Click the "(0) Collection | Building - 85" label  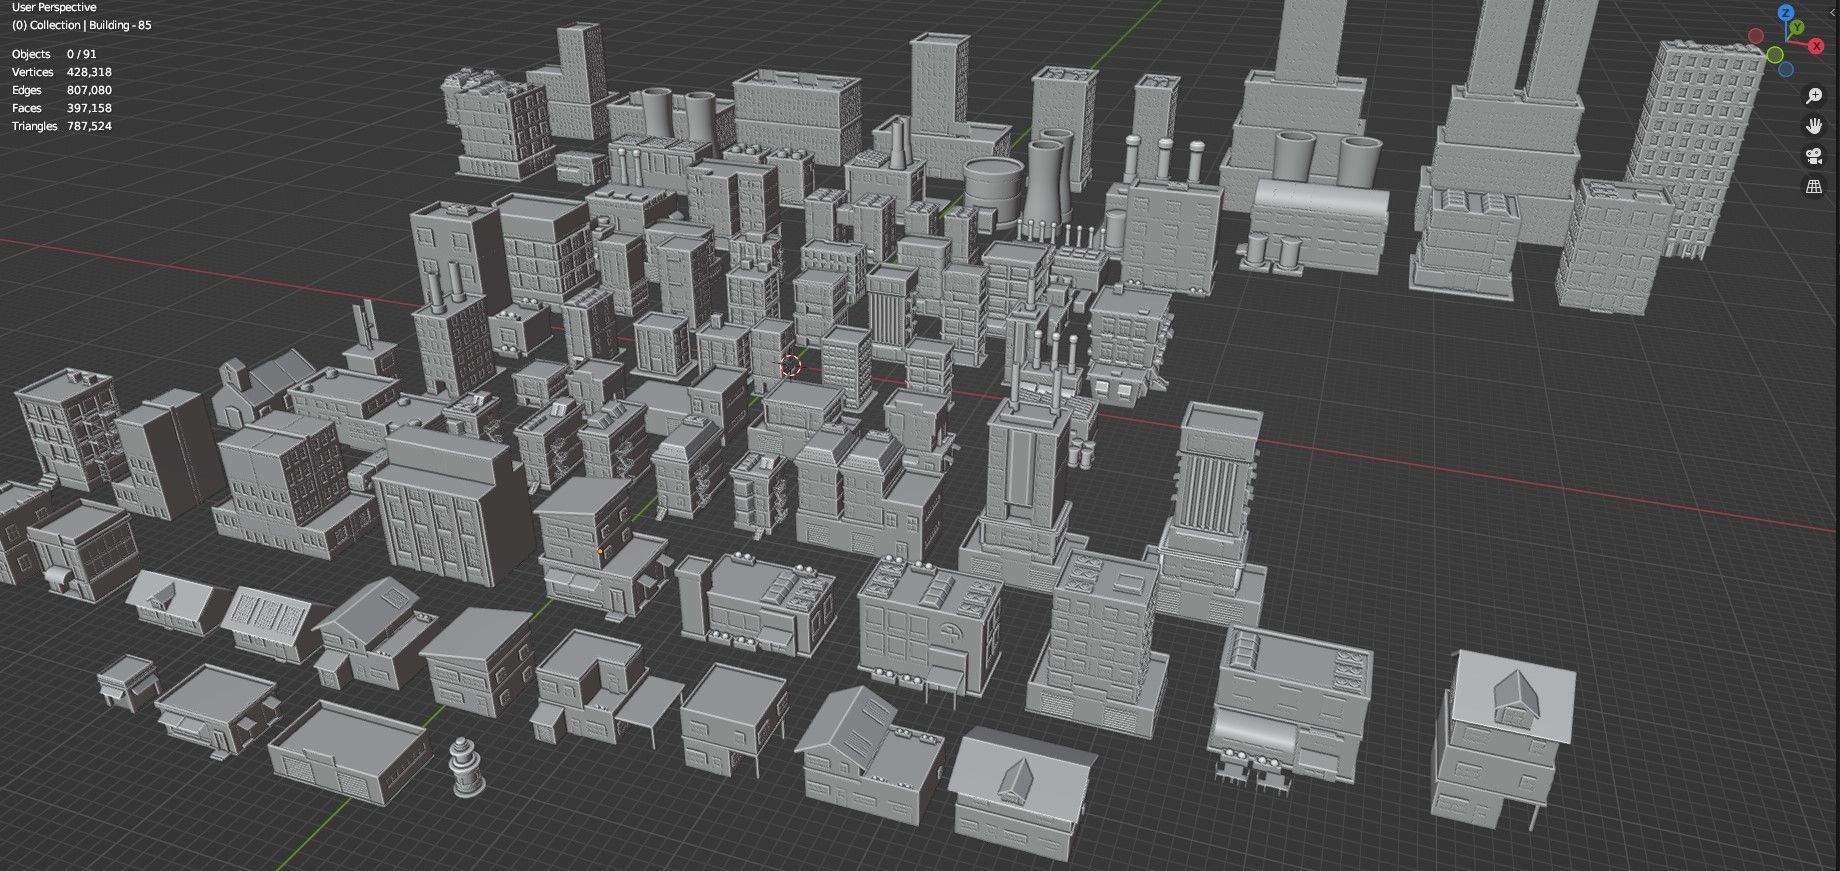point(82,25)
